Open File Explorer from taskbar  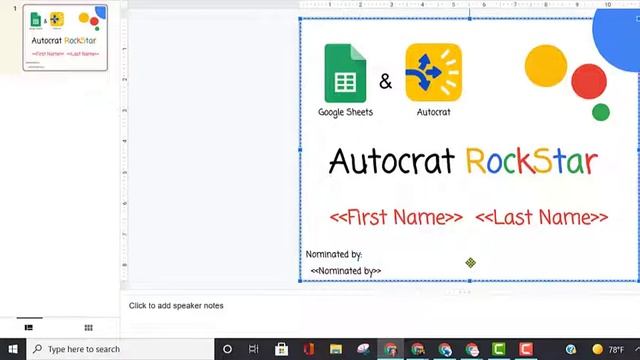tap(336, 349)
